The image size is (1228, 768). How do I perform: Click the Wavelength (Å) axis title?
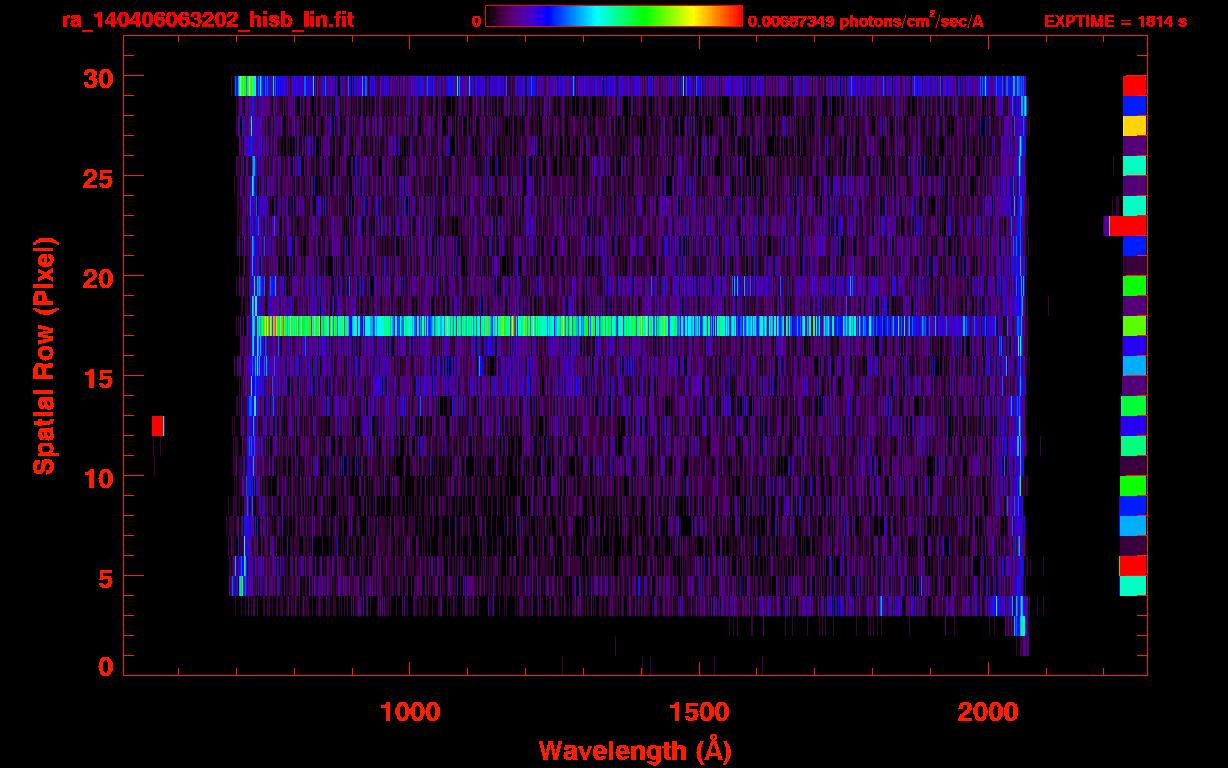pos(635,750)
